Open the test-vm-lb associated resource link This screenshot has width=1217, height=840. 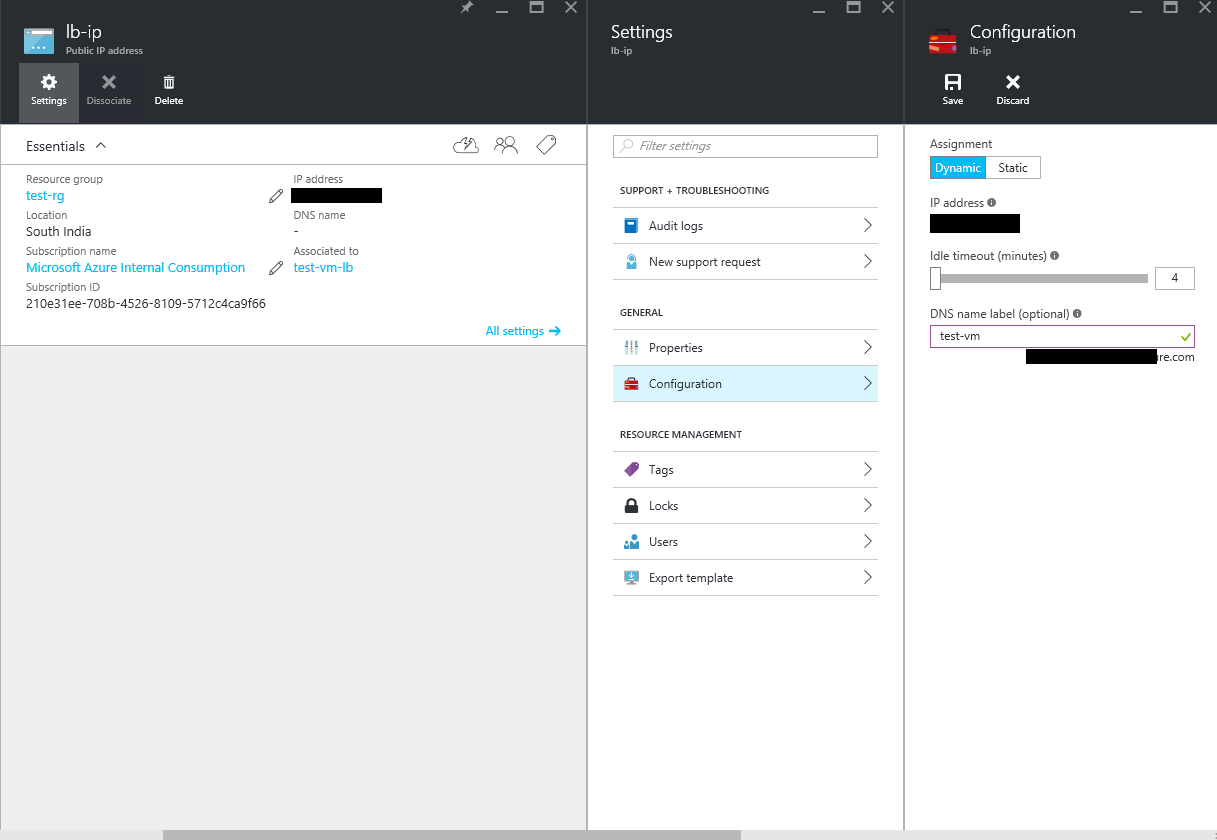(x=323, y=268)
